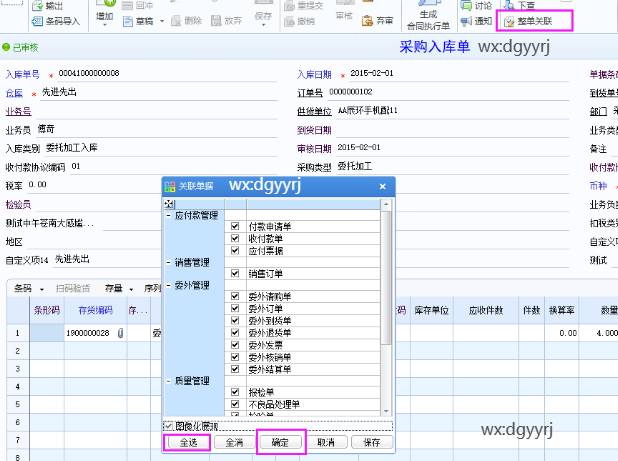Image resolution: width=618 pixels, height=461 pixels.
Task: Collapse the 委外管理 tree group
Action: pyautogui.click(x=167, y=286)
